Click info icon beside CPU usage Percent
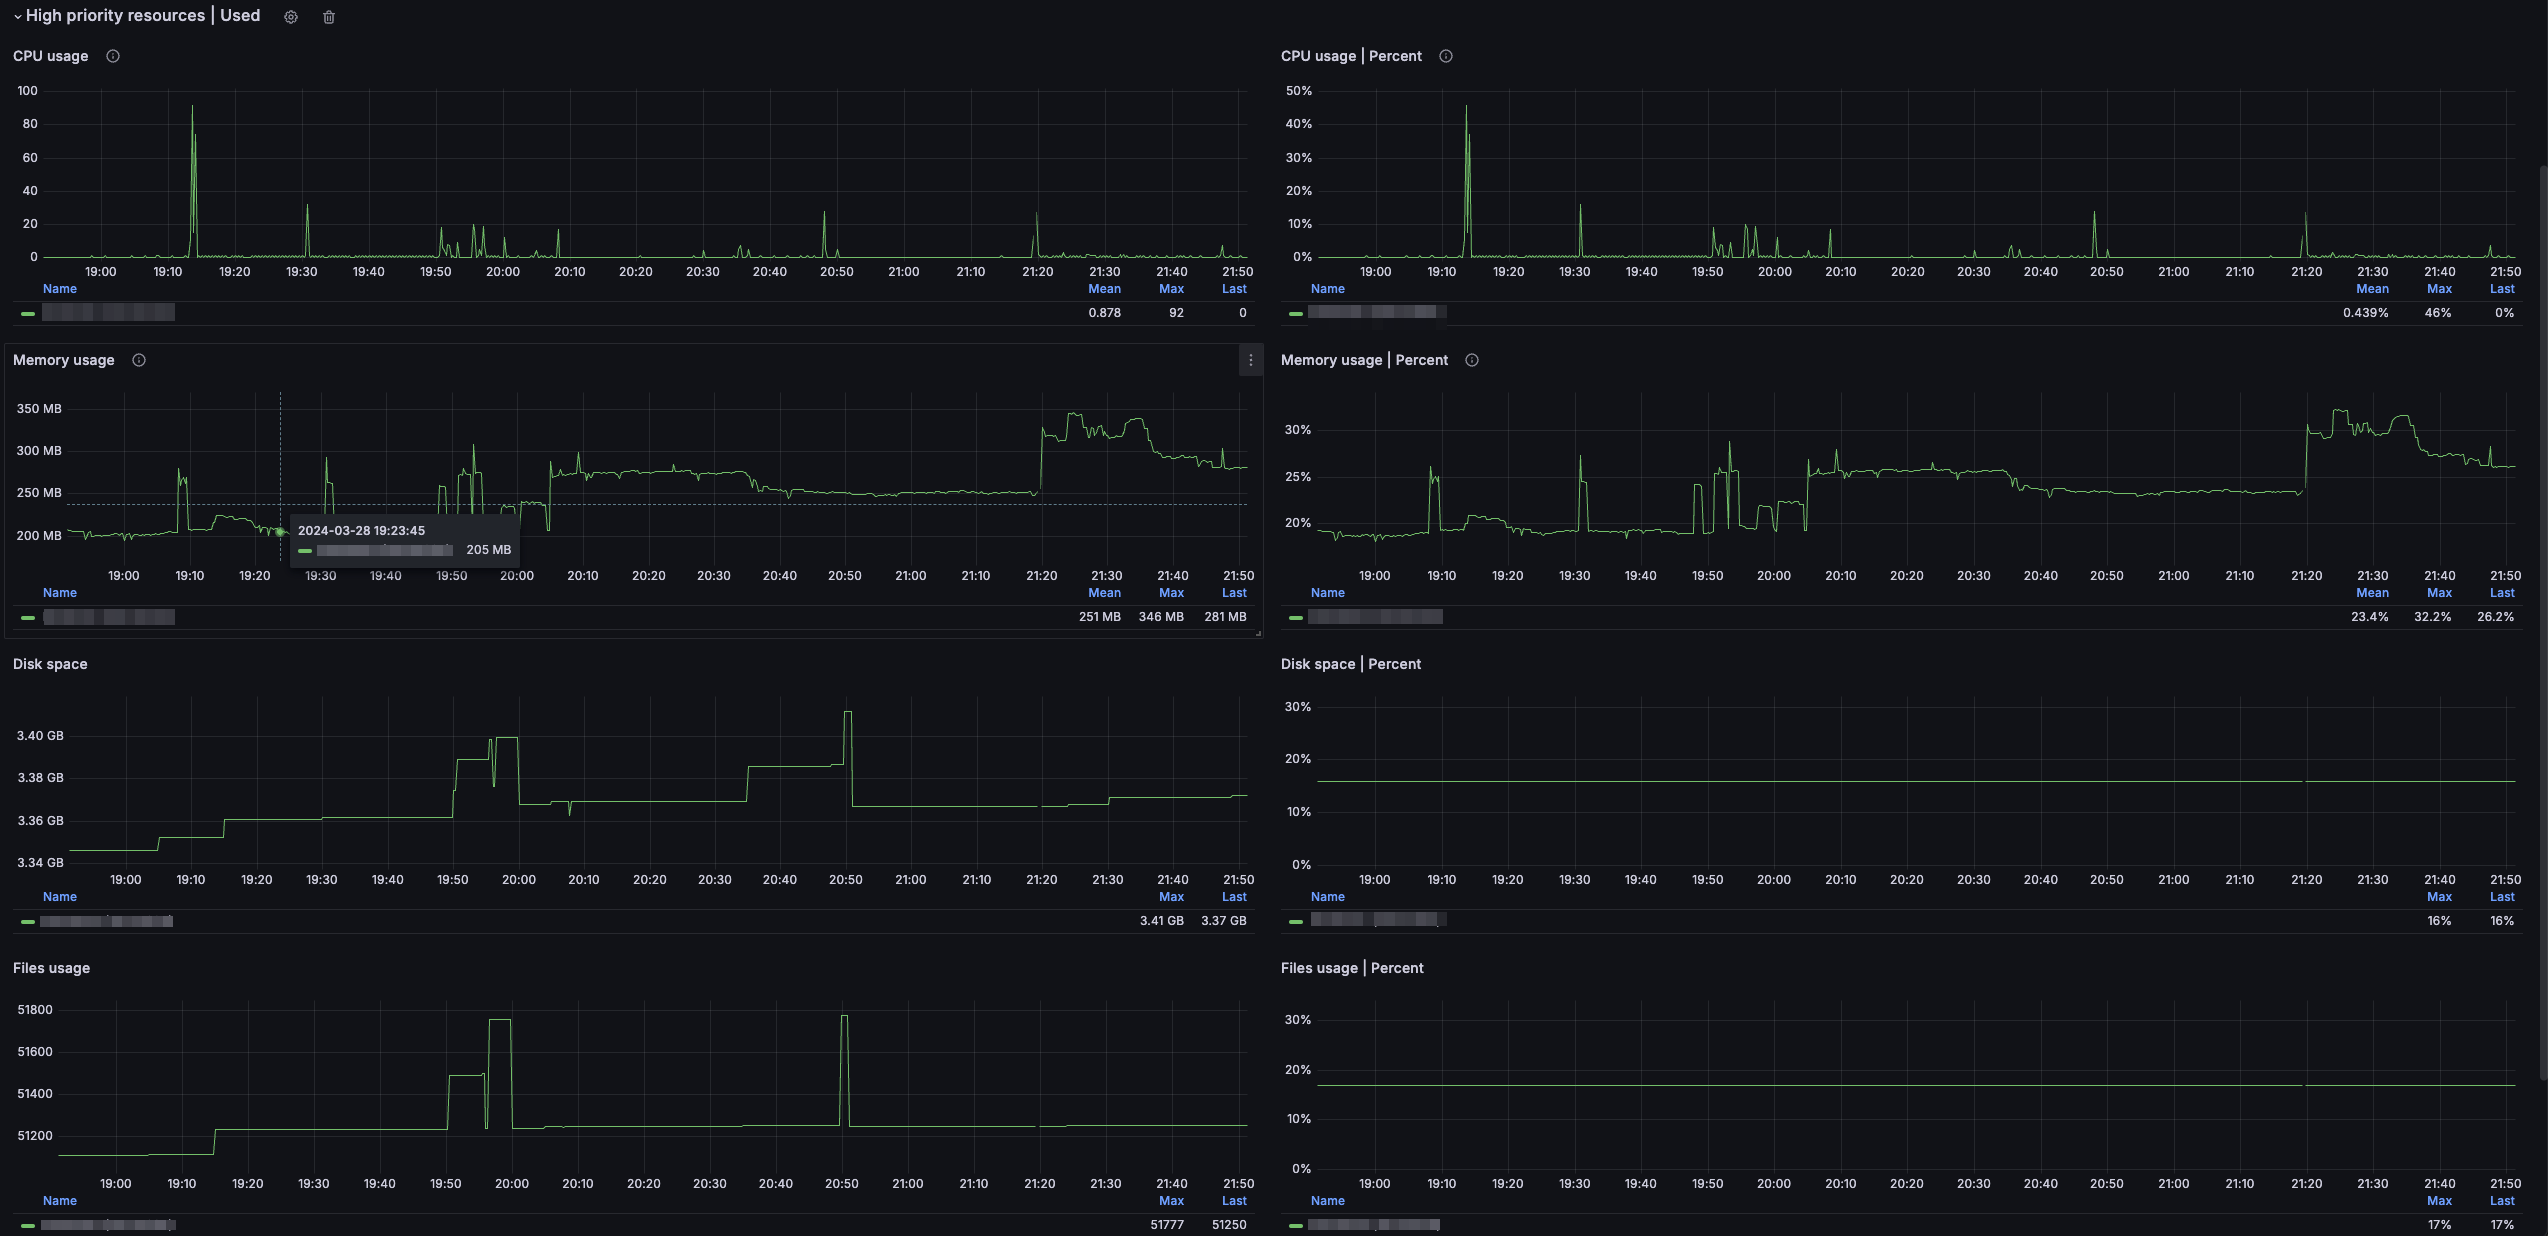 1446,56
